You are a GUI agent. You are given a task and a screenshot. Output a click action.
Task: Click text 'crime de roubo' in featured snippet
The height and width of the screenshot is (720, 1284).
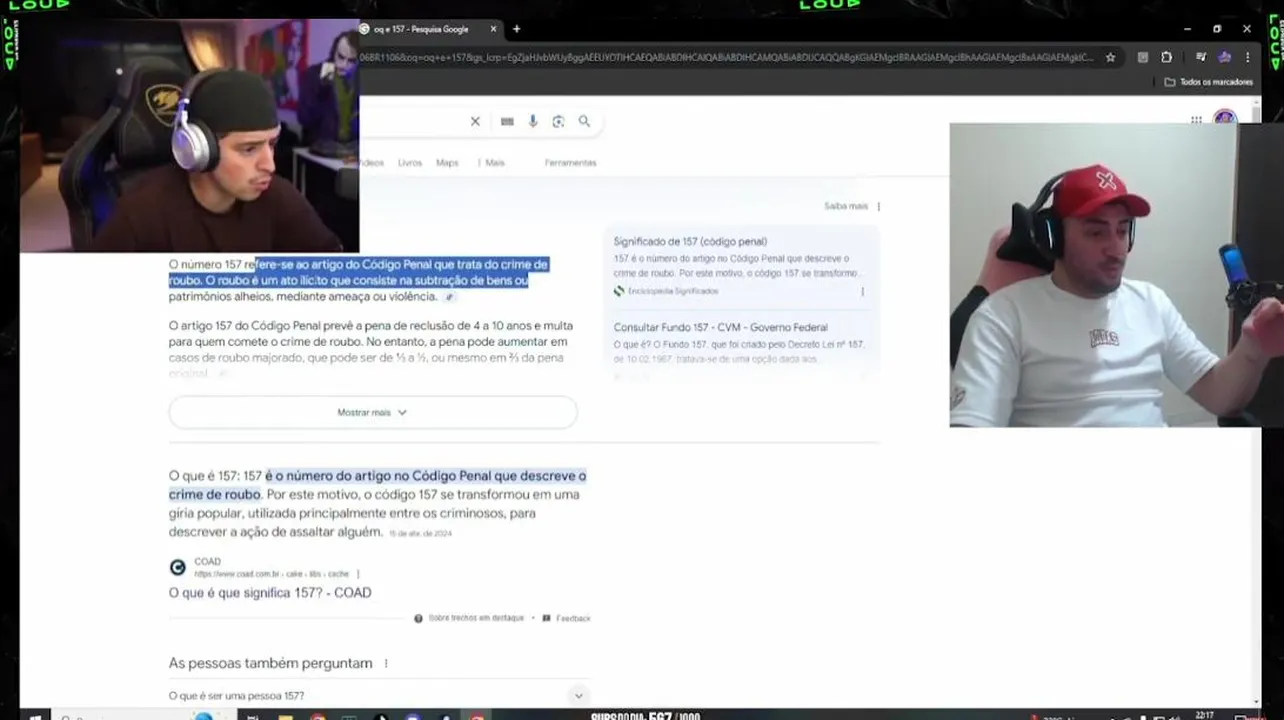coord(214,494)
